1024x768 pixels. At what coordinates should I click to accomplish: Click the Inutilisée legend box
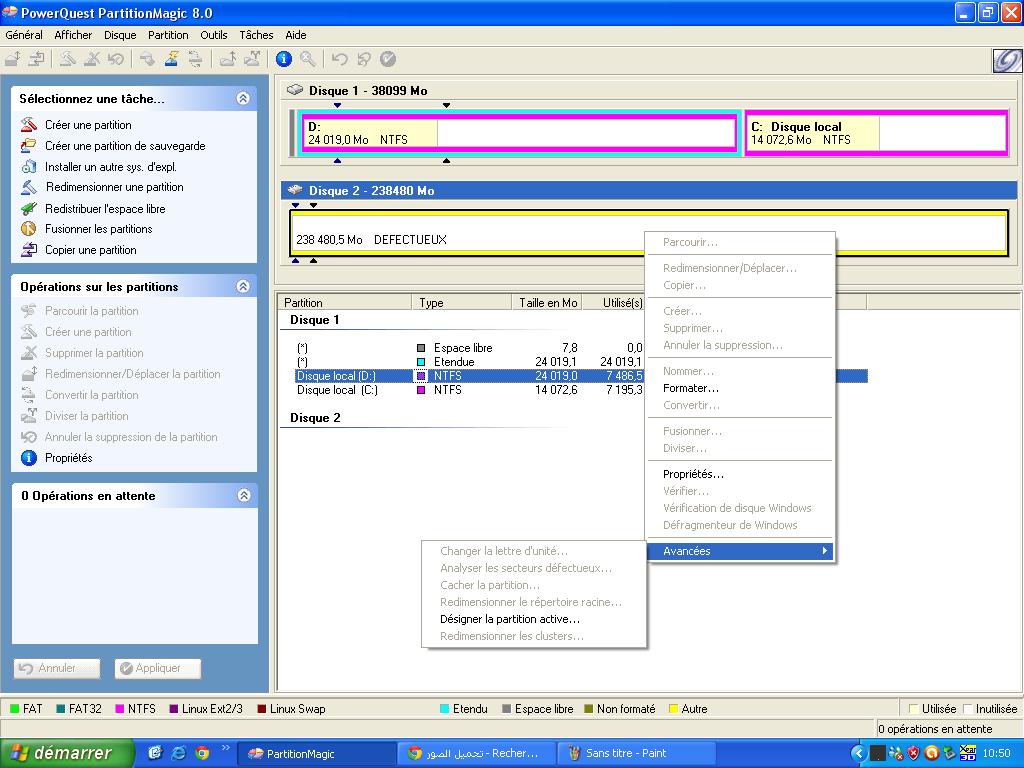(x=968, y=709)
